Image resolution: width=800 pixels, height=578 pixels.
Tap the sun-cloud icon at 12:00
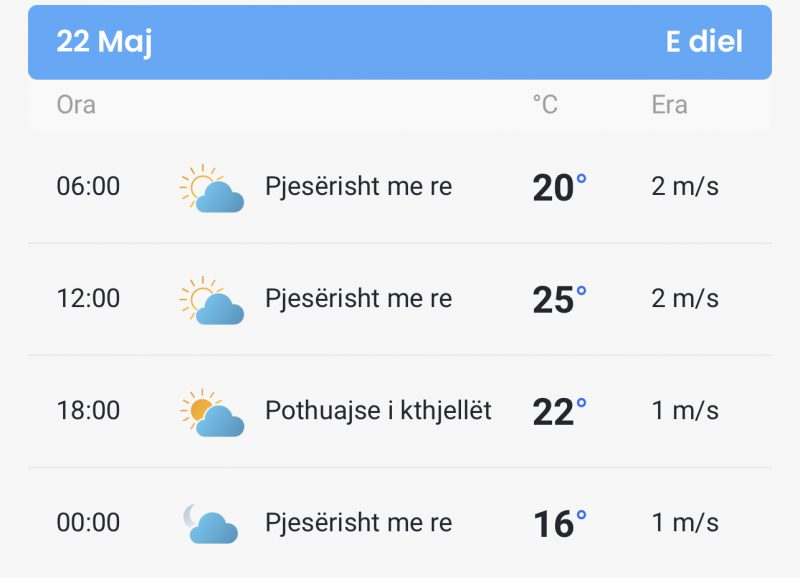click(x=212, y=300)
